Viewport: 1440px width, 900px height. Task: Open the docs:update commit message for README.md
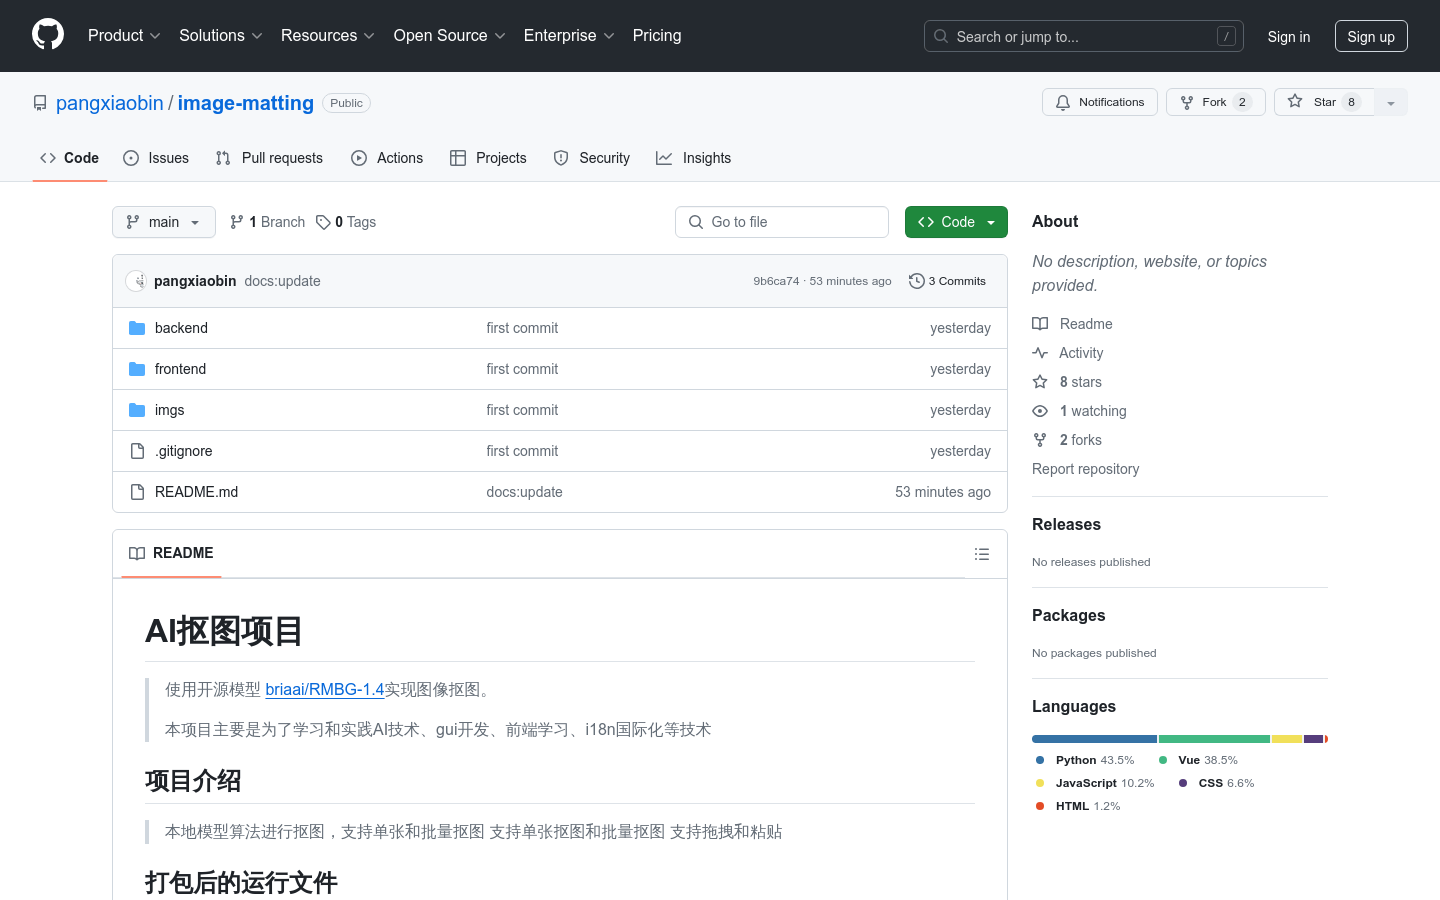coord(525,492)
